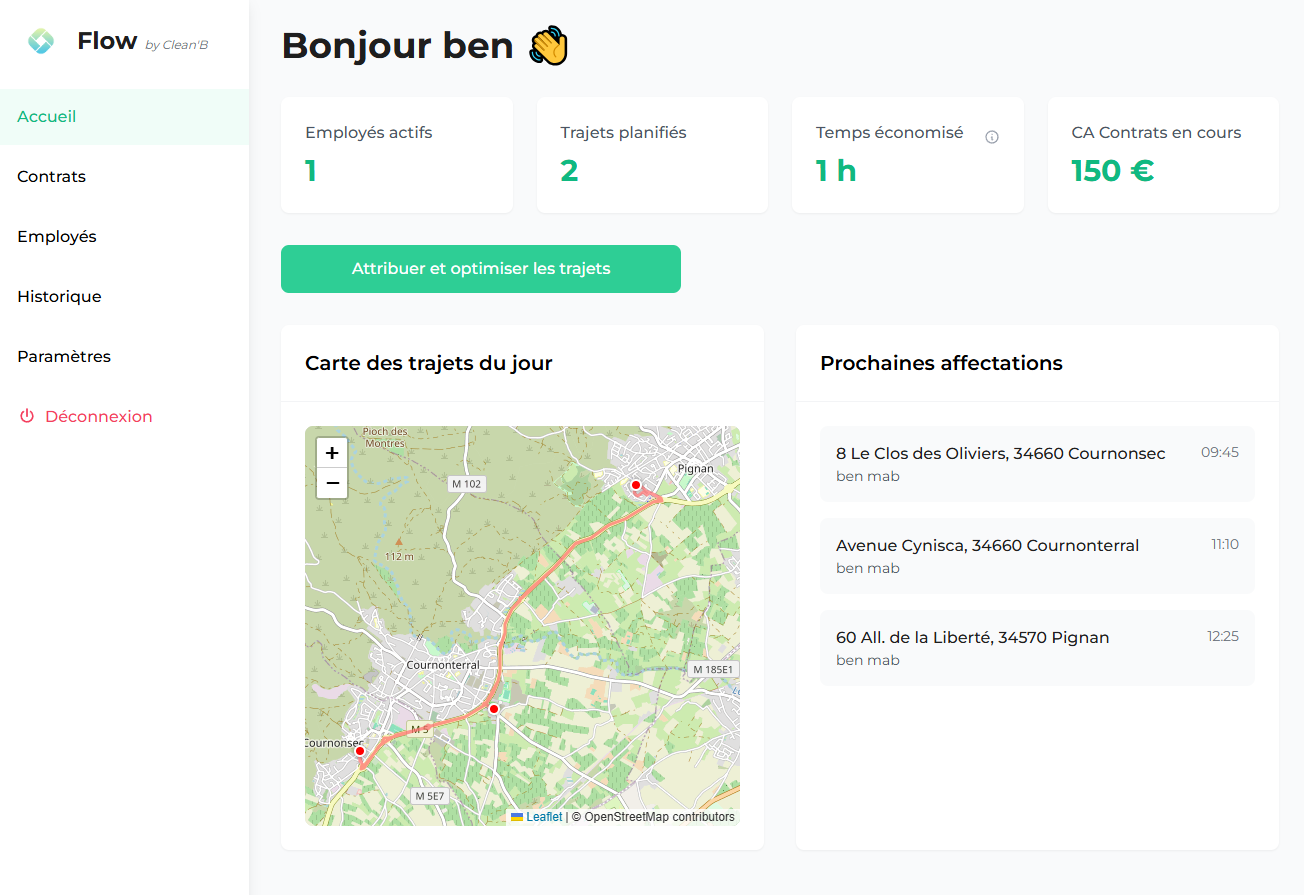This screenshot has width=1304, height=895.
Task: Click the red marker near Cournonsec on the map
Action: (x=359, y=750)
